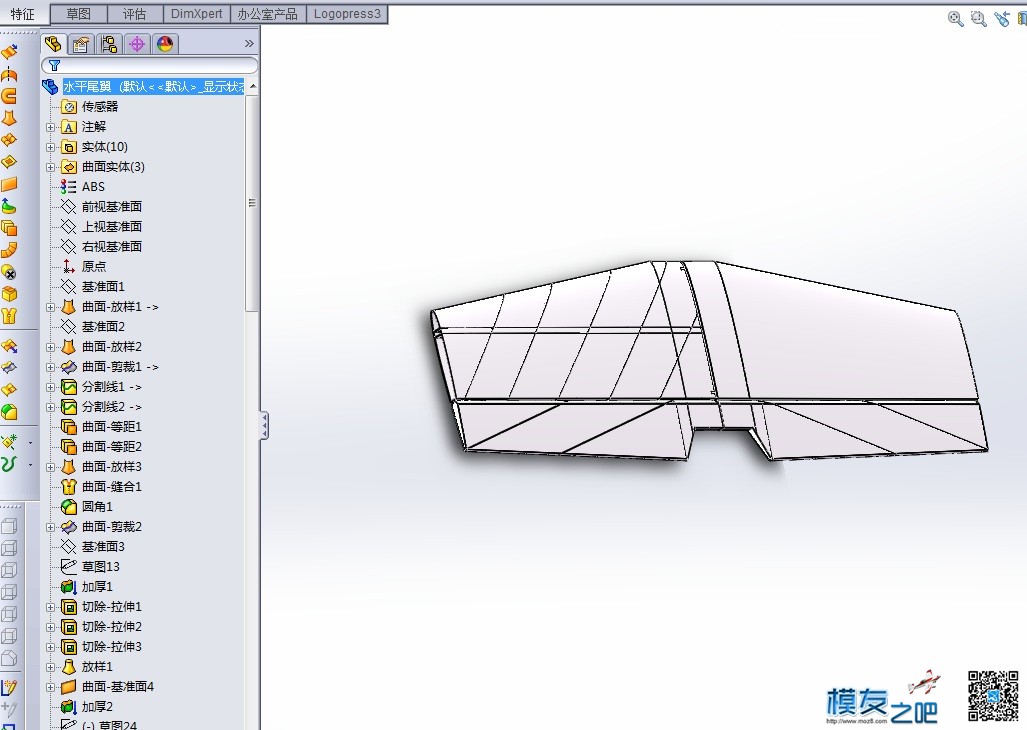This screenshot has width=1027, height=730.
Task: Select the 加厚1 thicken feature
Action: pos(88,587)
